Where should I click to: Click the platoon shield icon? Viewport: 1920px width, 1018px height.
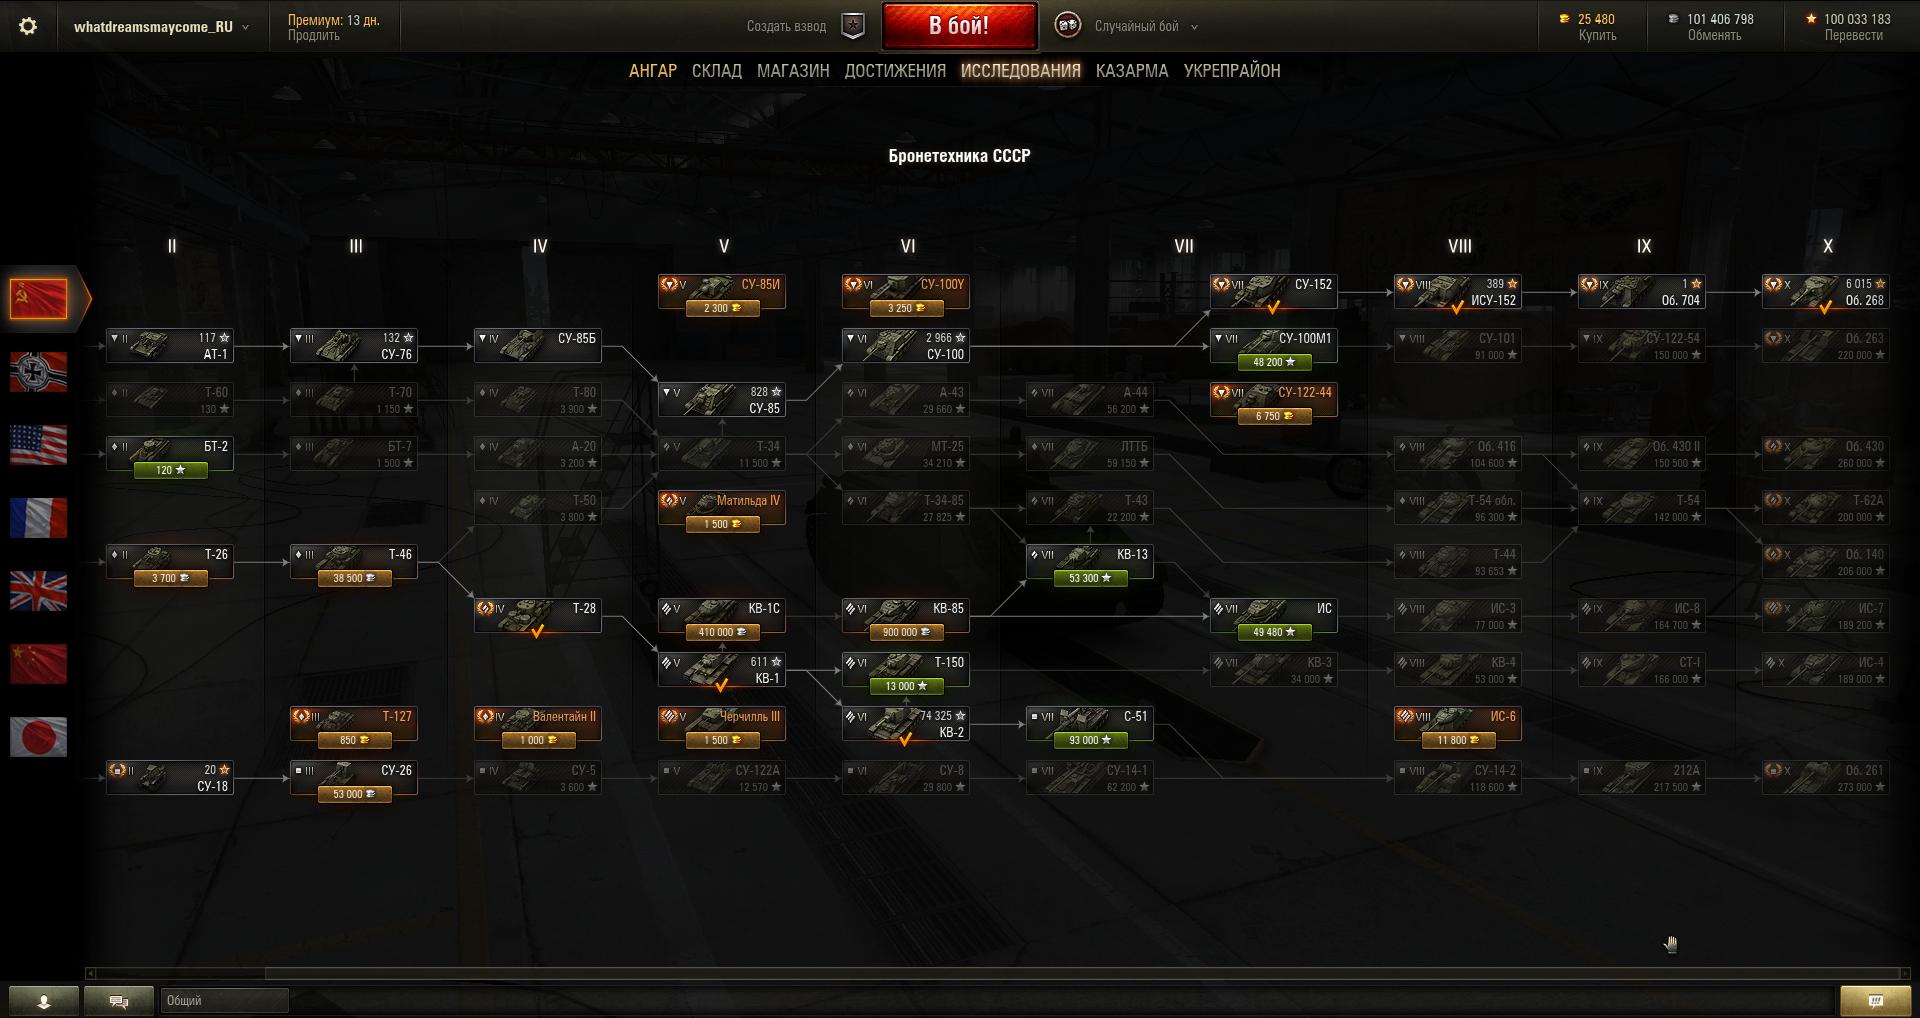(853, 27)
